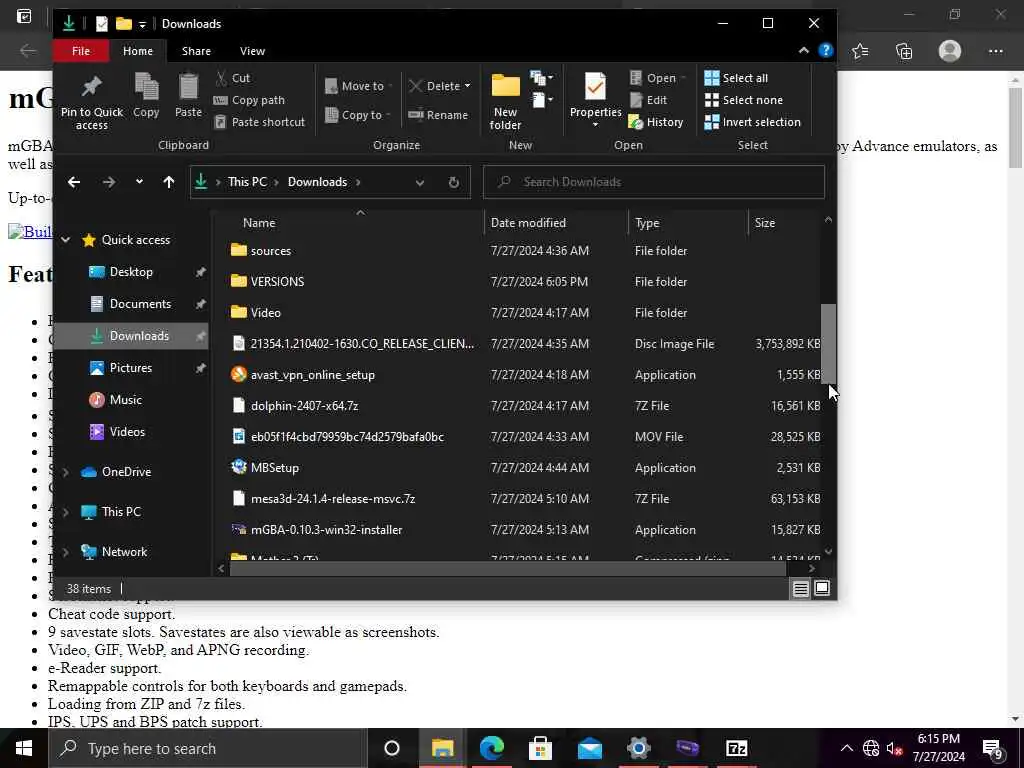Viewport: 1024px width, 768px height.
Task: Collapse the Quick access tree
Action: [65, 240]
